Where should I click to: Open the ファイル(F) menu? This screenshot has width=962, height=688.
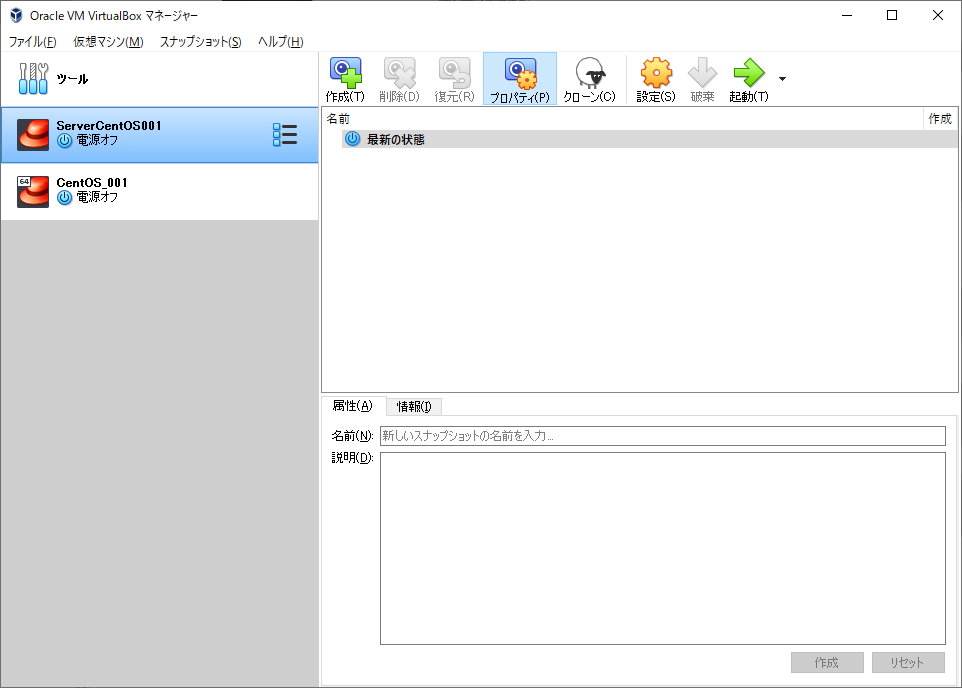33,42
